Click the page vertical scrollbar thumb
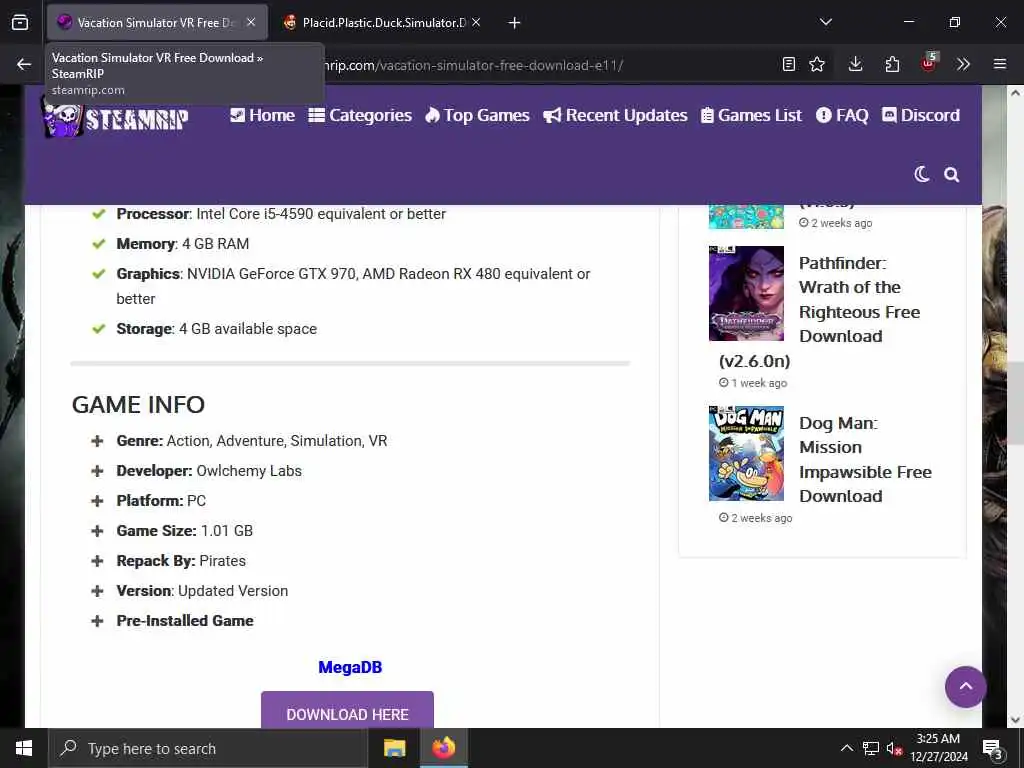1024x768 pixels. [1015, 403]
